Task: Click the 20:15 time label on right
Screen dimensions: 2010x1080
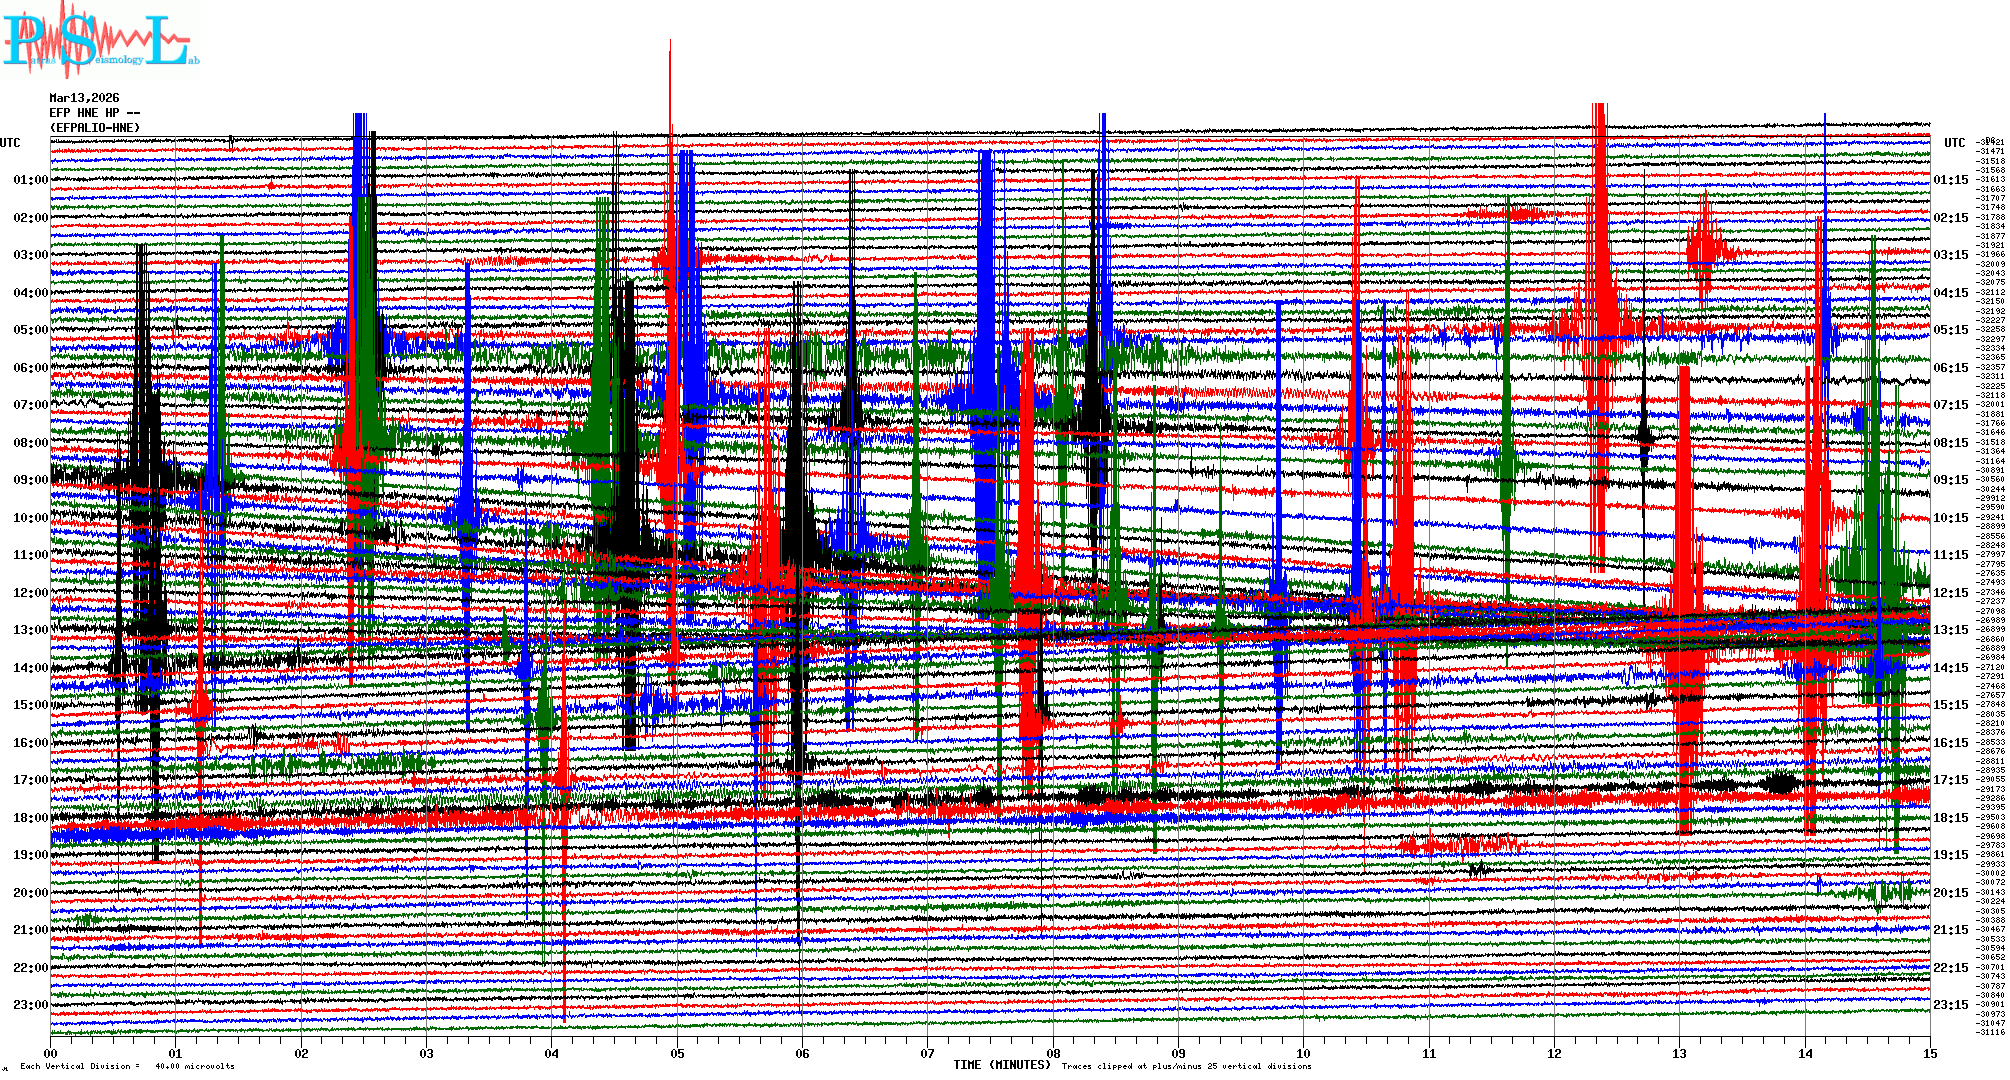Action: pyautogui.click(x=1950, y=893)
